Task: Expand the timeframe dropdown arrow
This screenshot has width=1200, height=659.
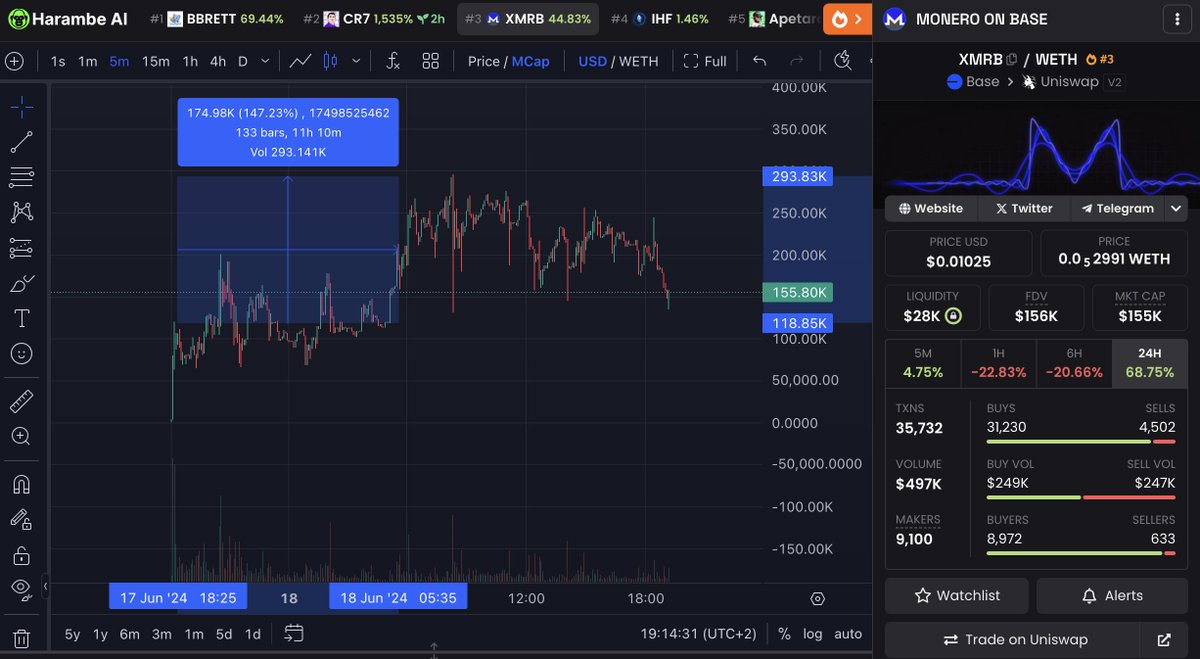Action: (264, 61)
